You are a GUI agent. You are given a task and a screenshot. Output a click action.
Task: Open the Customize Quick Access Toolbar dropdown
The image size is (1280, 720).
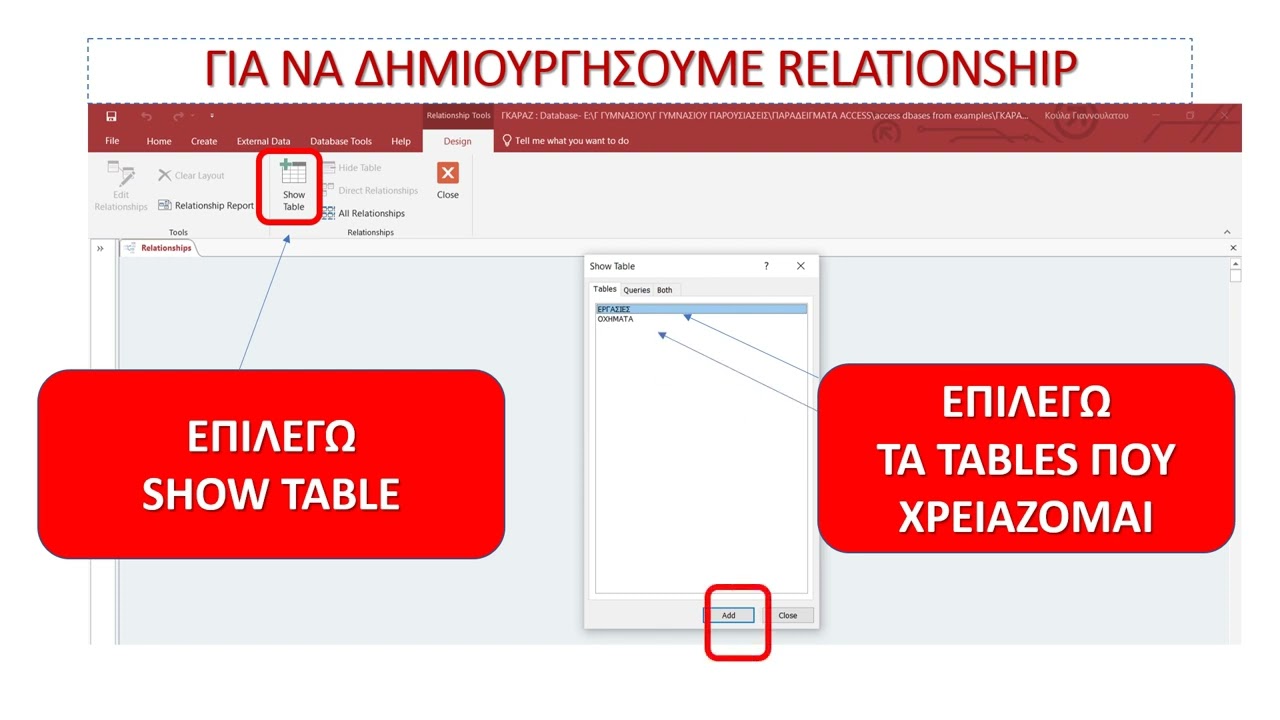coord(212,116)
